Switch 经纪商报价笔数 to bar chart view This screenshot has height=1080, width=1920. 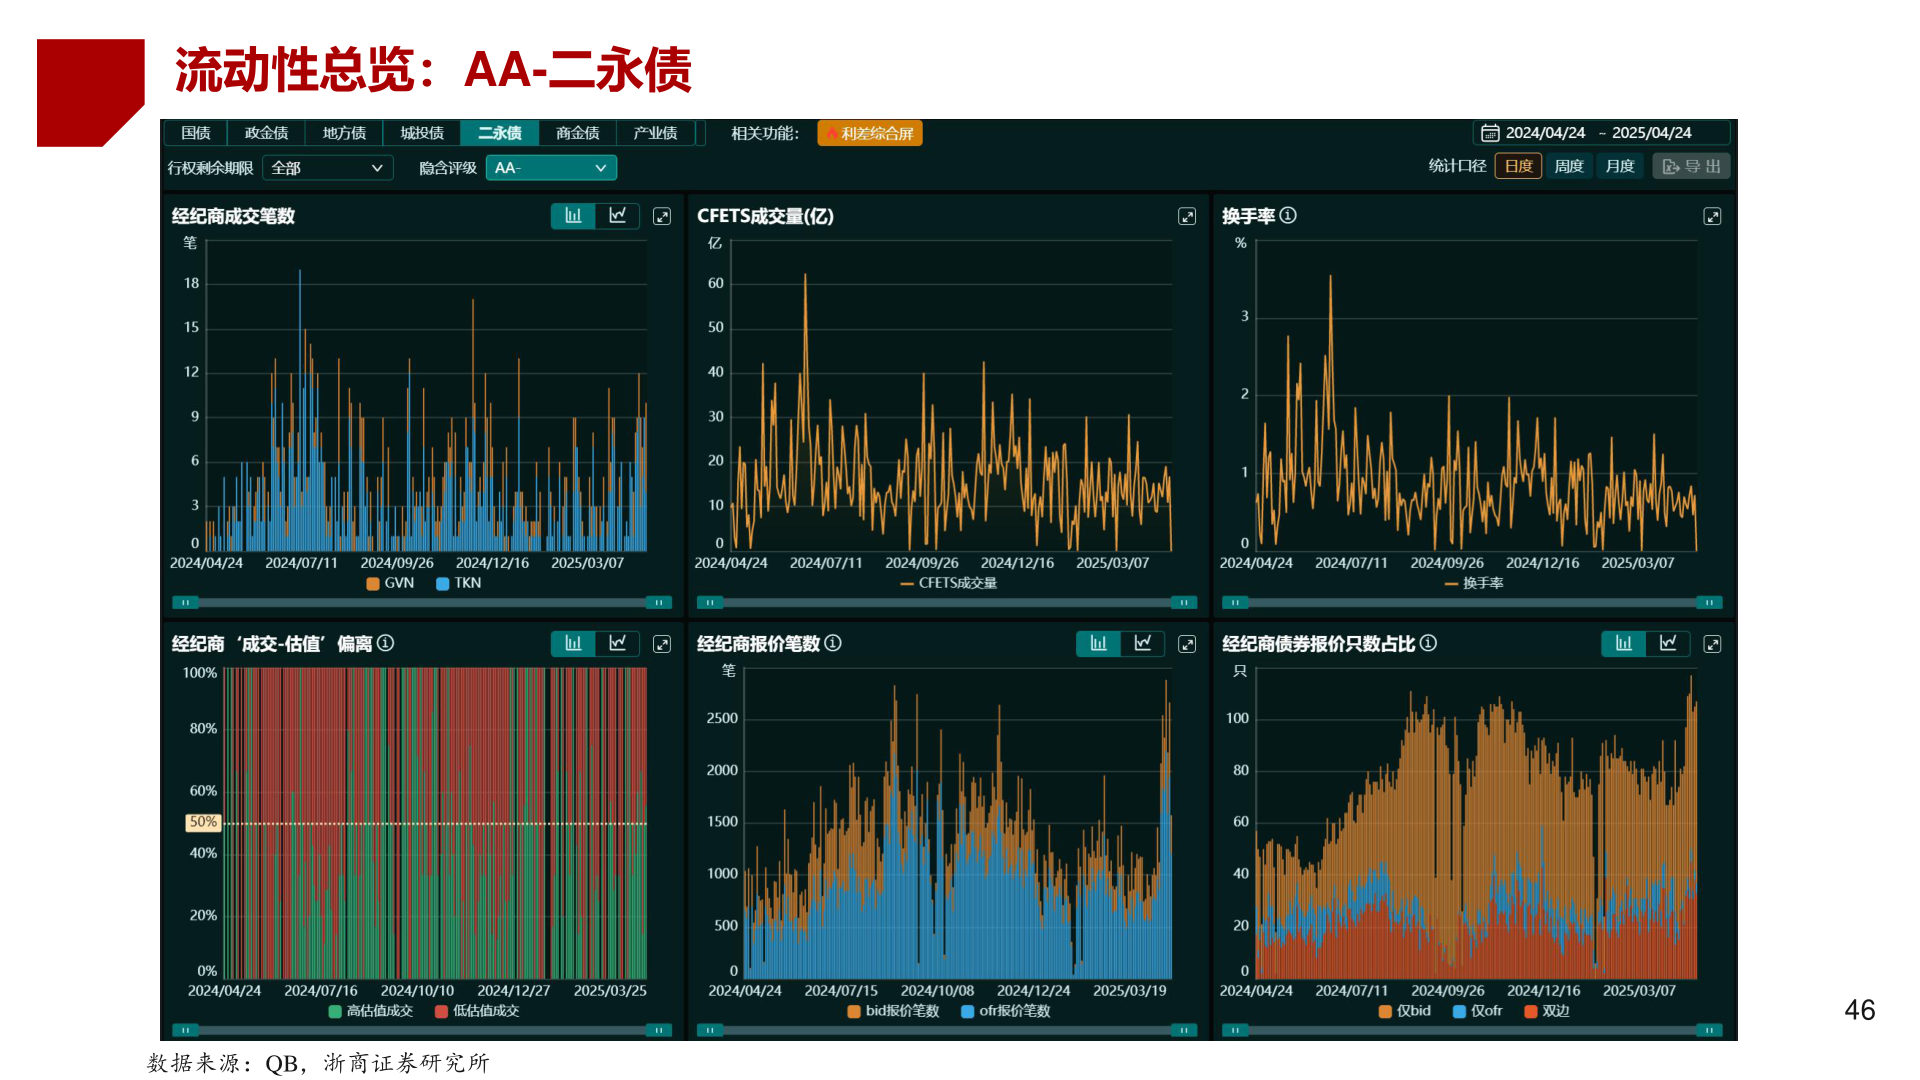click(1098, 643)
